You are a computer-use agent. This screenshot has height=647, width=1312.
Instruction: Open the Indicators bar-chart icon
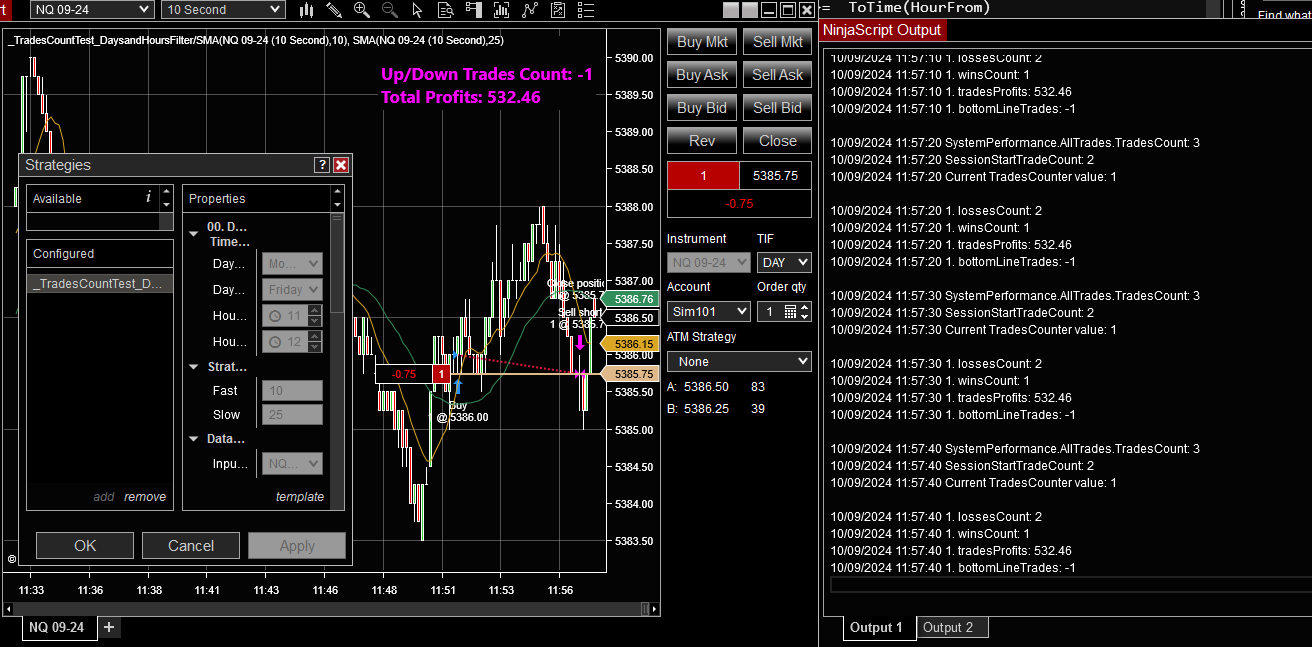click(501, 11)
